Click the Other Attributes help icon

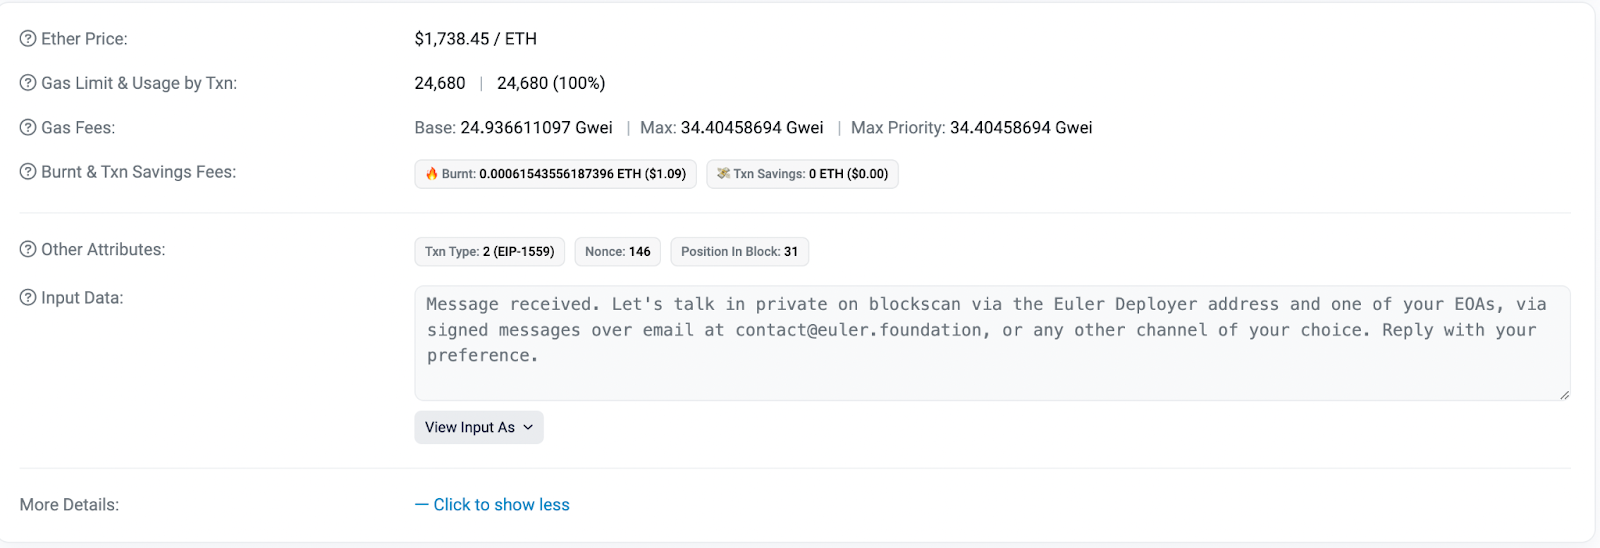point(28,250)
